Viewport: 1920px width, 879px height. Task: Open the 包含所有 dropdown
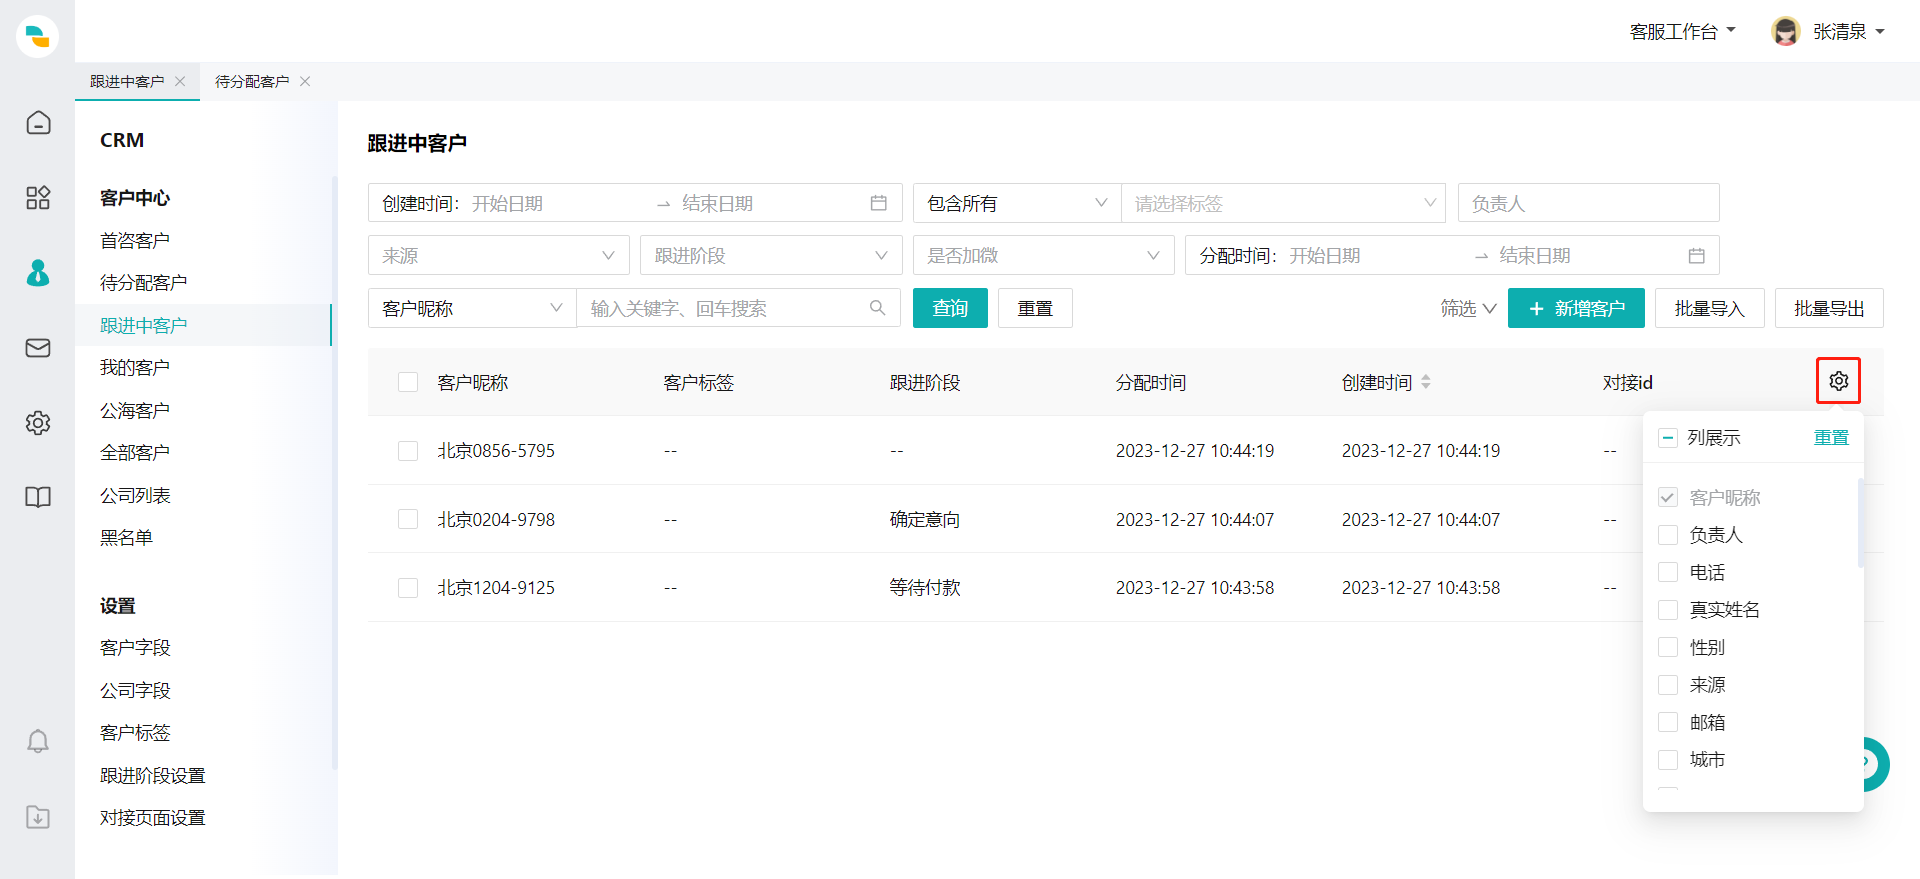tap(1017, 203)
